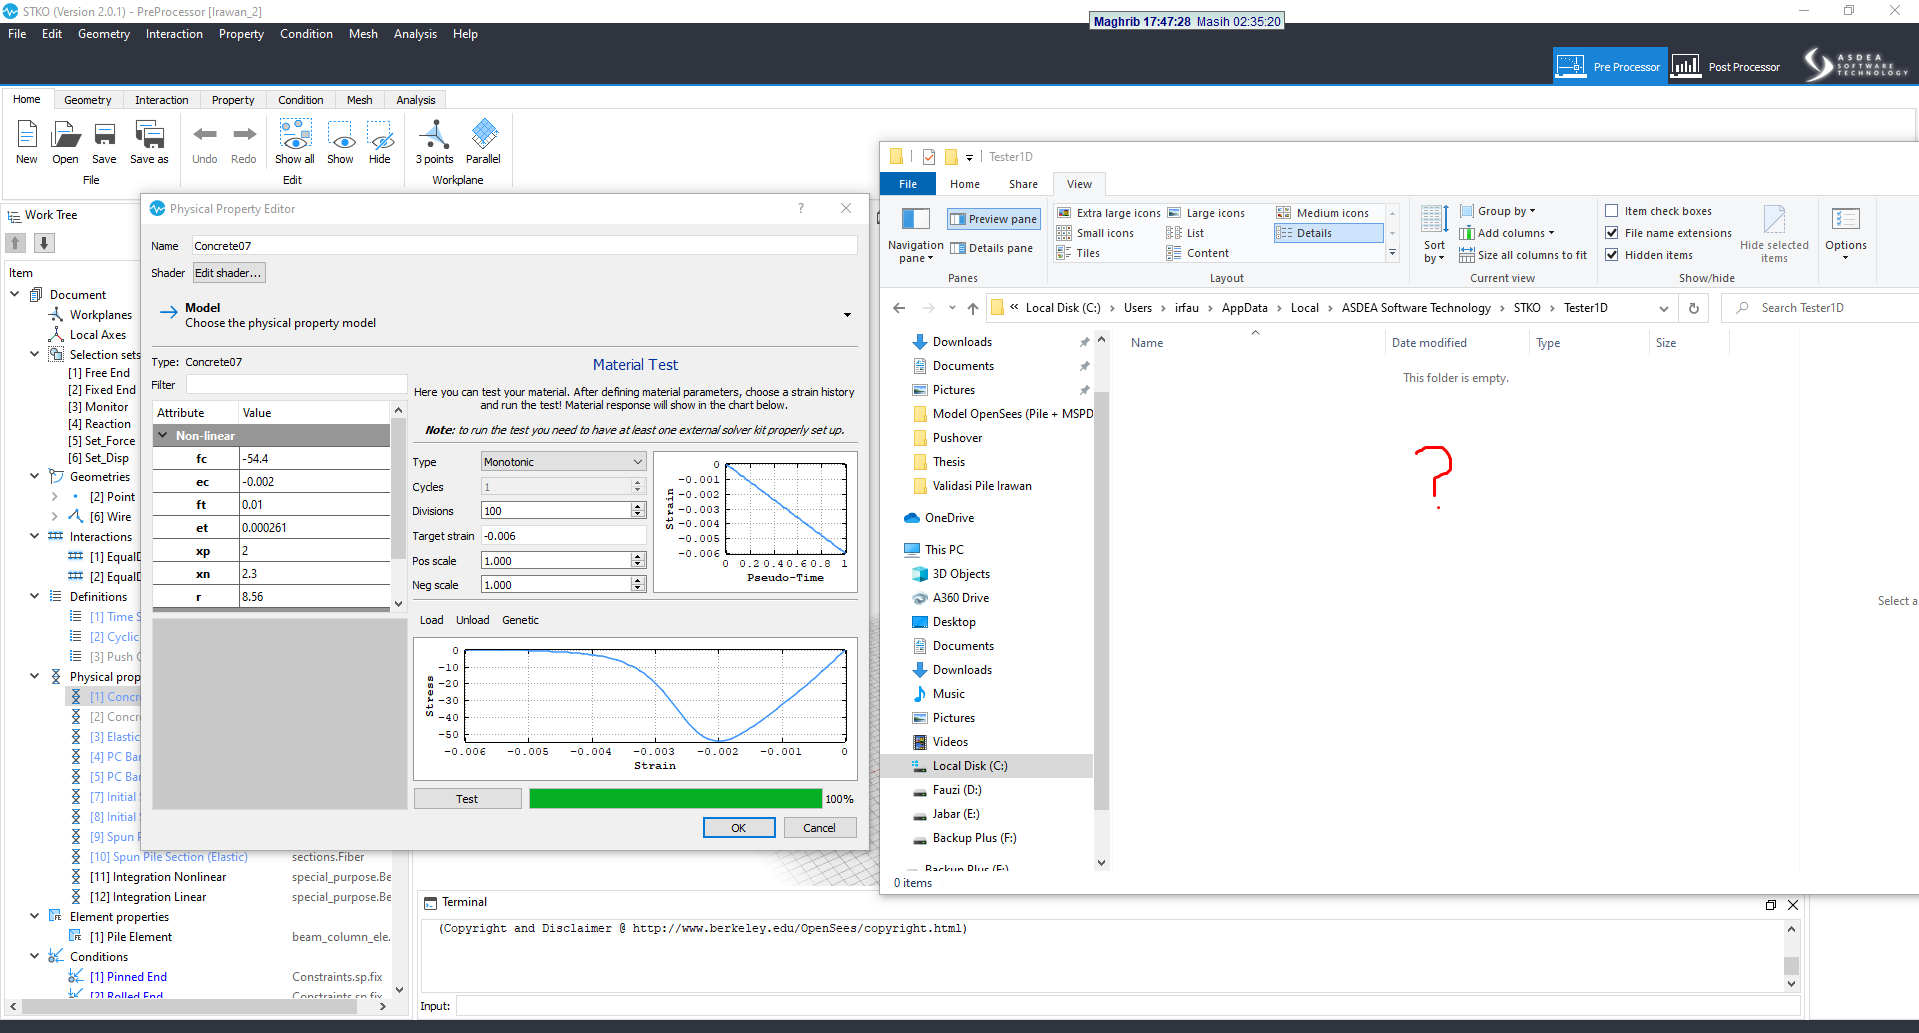Viewport: 1919px width, 1033px height.
Task: Expand the Model selection dropdown arrow
Action: [847, 315]
